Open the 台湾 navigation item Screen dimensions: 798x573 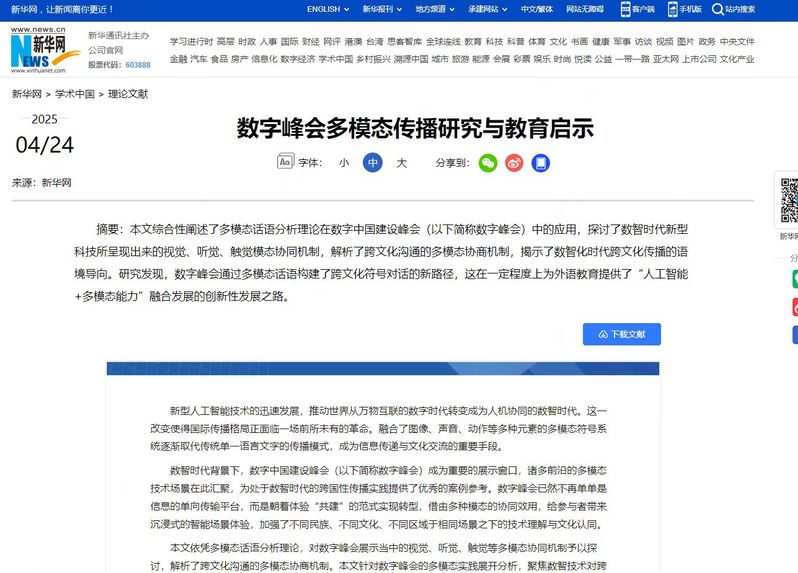(x=375, y=42)
